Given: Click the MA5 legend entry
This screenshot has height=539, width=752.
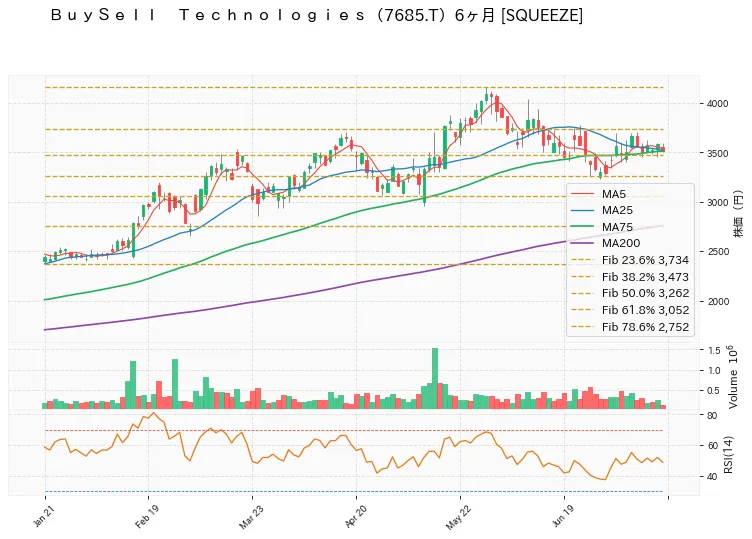Looking at the screenshot, I should [x=598, y=194].
